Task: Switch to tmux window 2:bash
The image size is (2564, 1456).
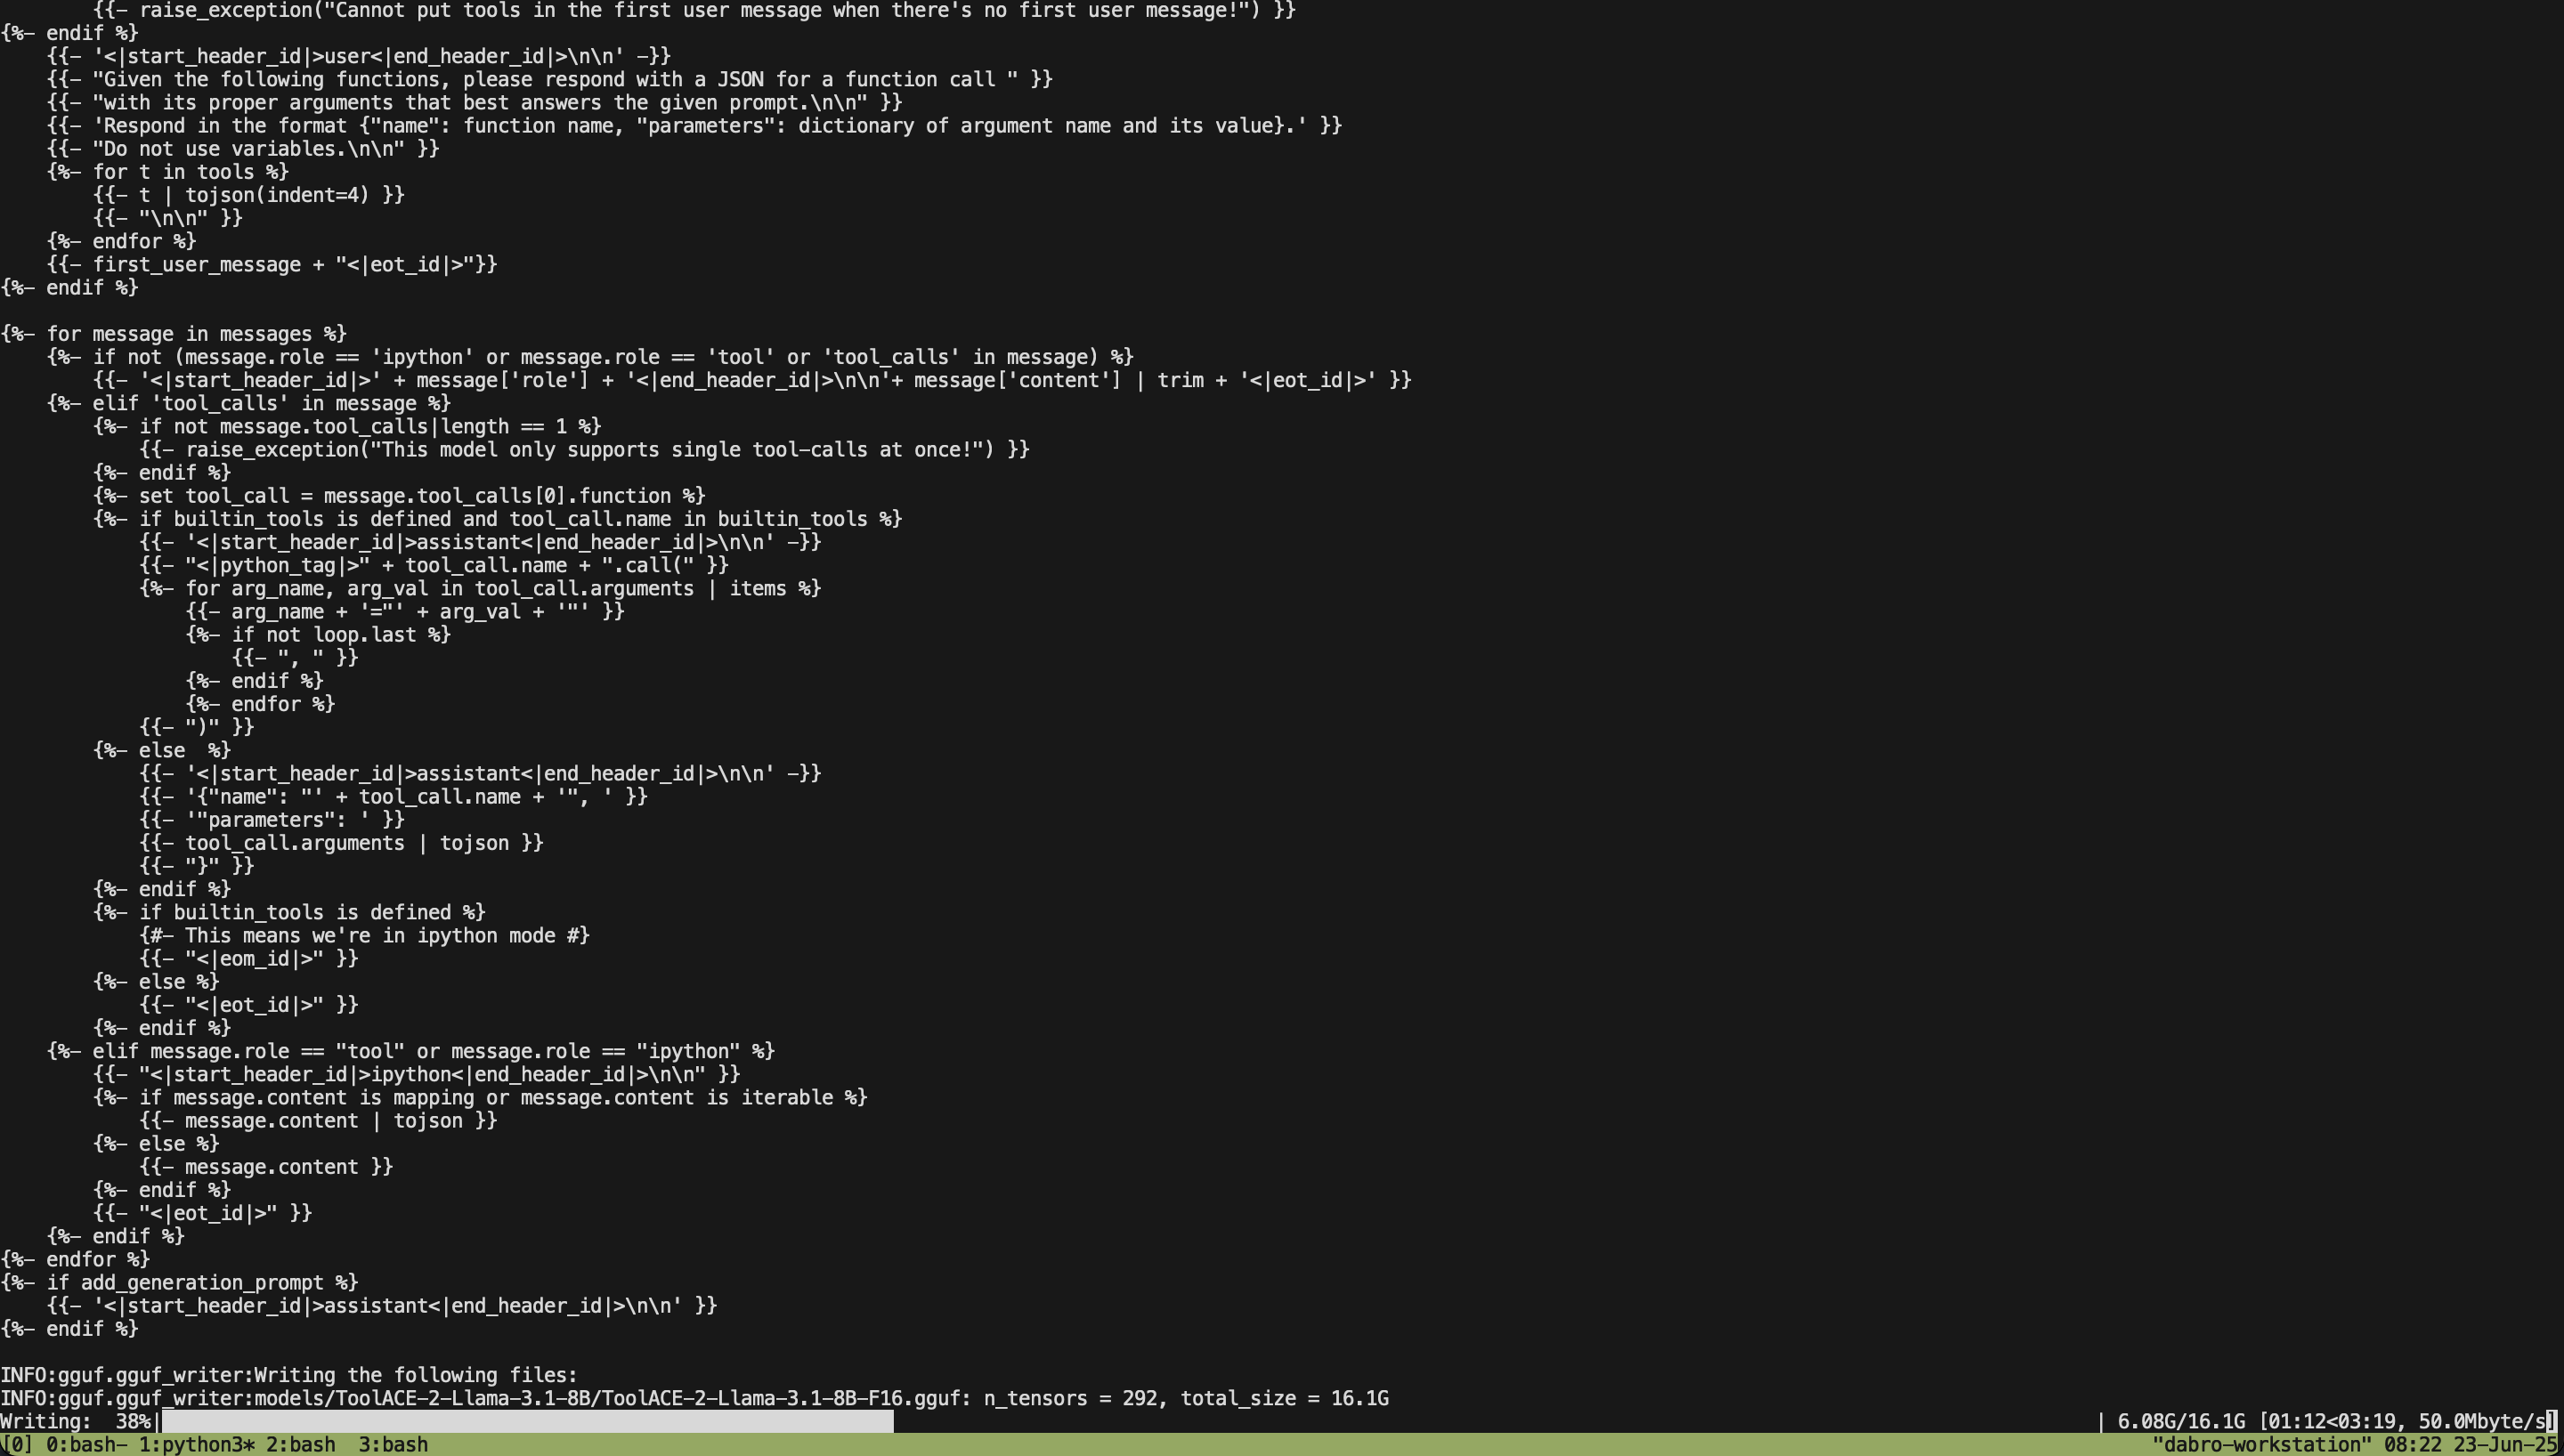Action: tap(300, 1445)
